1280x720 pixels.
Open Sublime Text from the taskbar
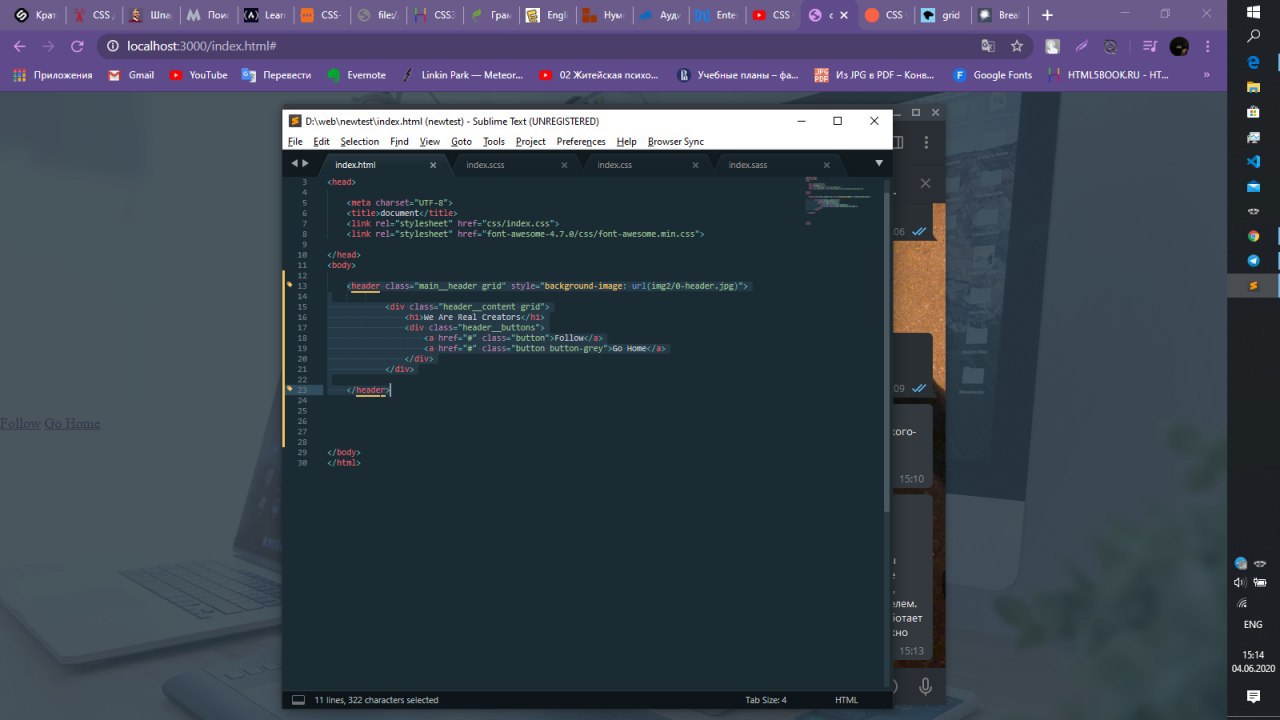1253,286
